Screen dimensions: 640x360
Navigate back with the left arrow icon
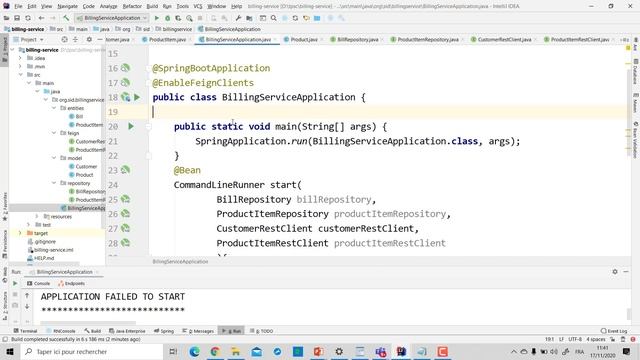(41, 18)
